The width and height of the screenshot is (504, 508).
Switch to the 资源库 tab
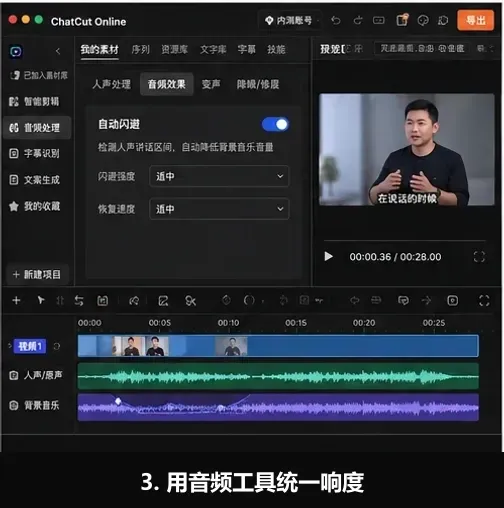tap(174, 50)
